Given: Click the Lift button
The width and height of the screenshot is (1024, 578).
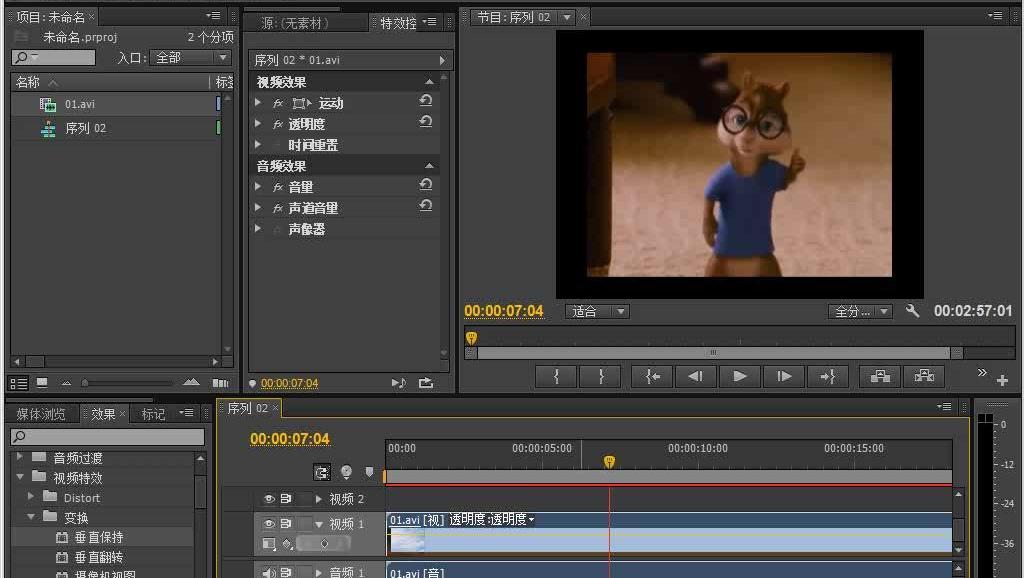Looking at the screenshot, I should tap(880, 376).
